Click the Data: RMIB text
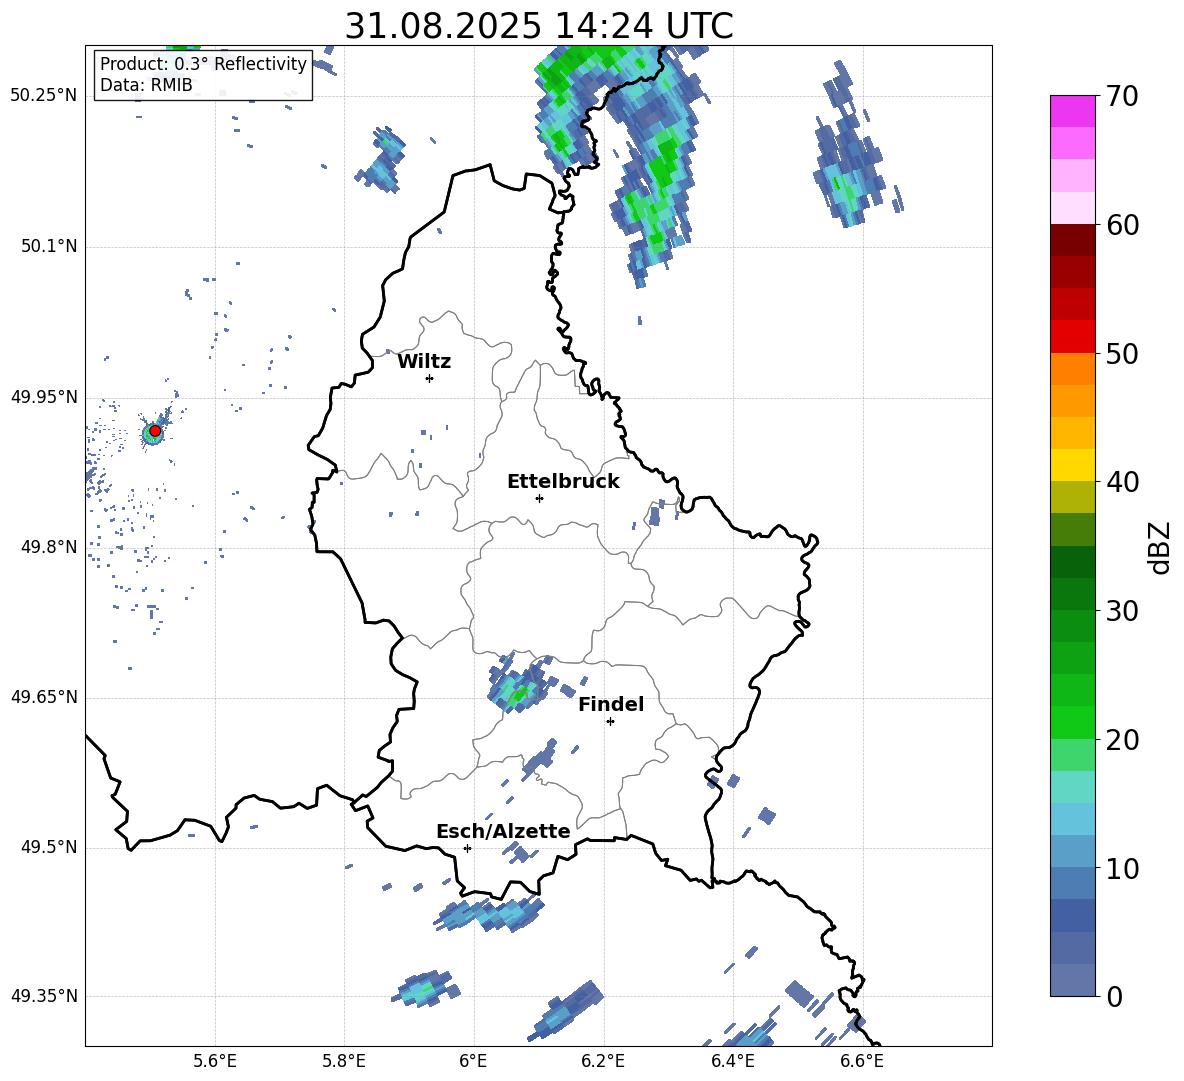This screenshot has height=1081, width=1184. pos(146,85)
